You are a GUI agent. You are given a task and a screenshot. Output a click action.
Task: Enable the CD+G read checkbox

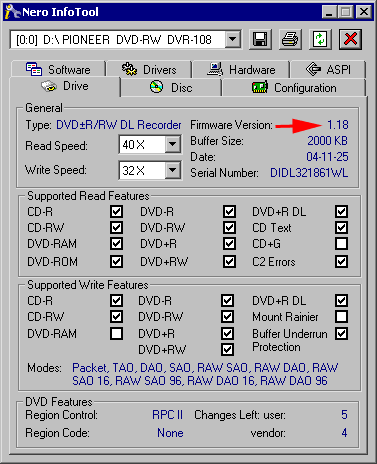pyautogui.click(x=341, y=244)
